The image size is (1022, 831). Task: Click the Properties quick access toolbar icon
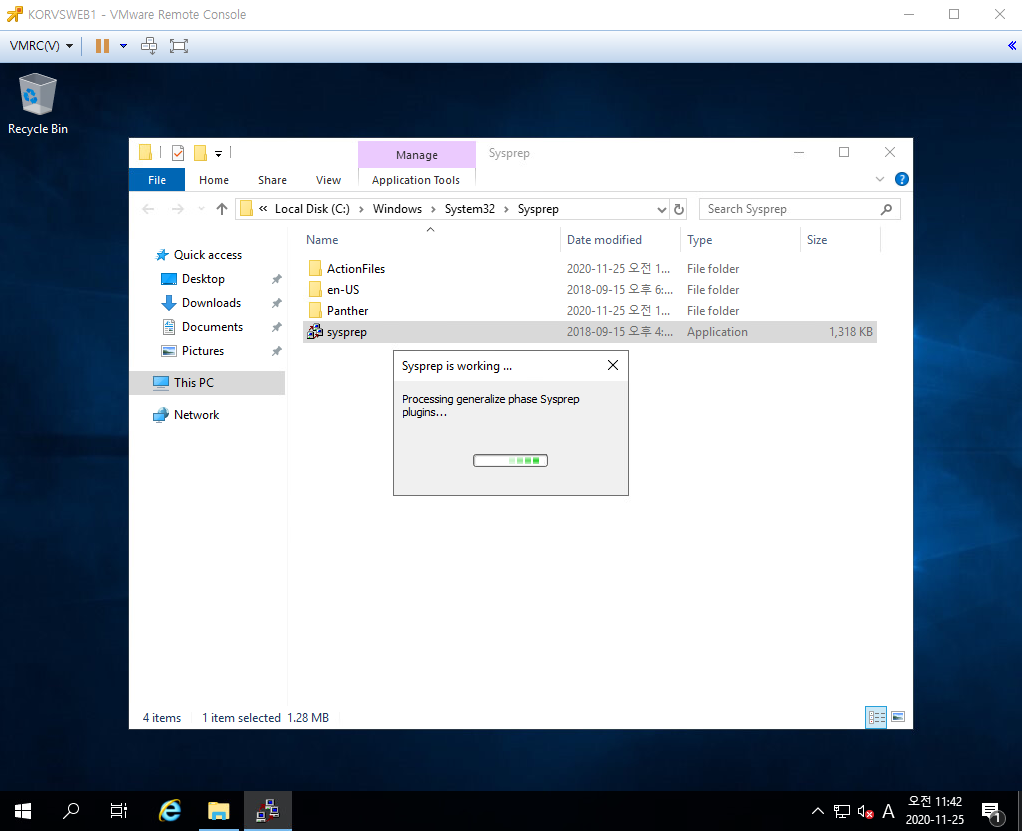[178, 153]
